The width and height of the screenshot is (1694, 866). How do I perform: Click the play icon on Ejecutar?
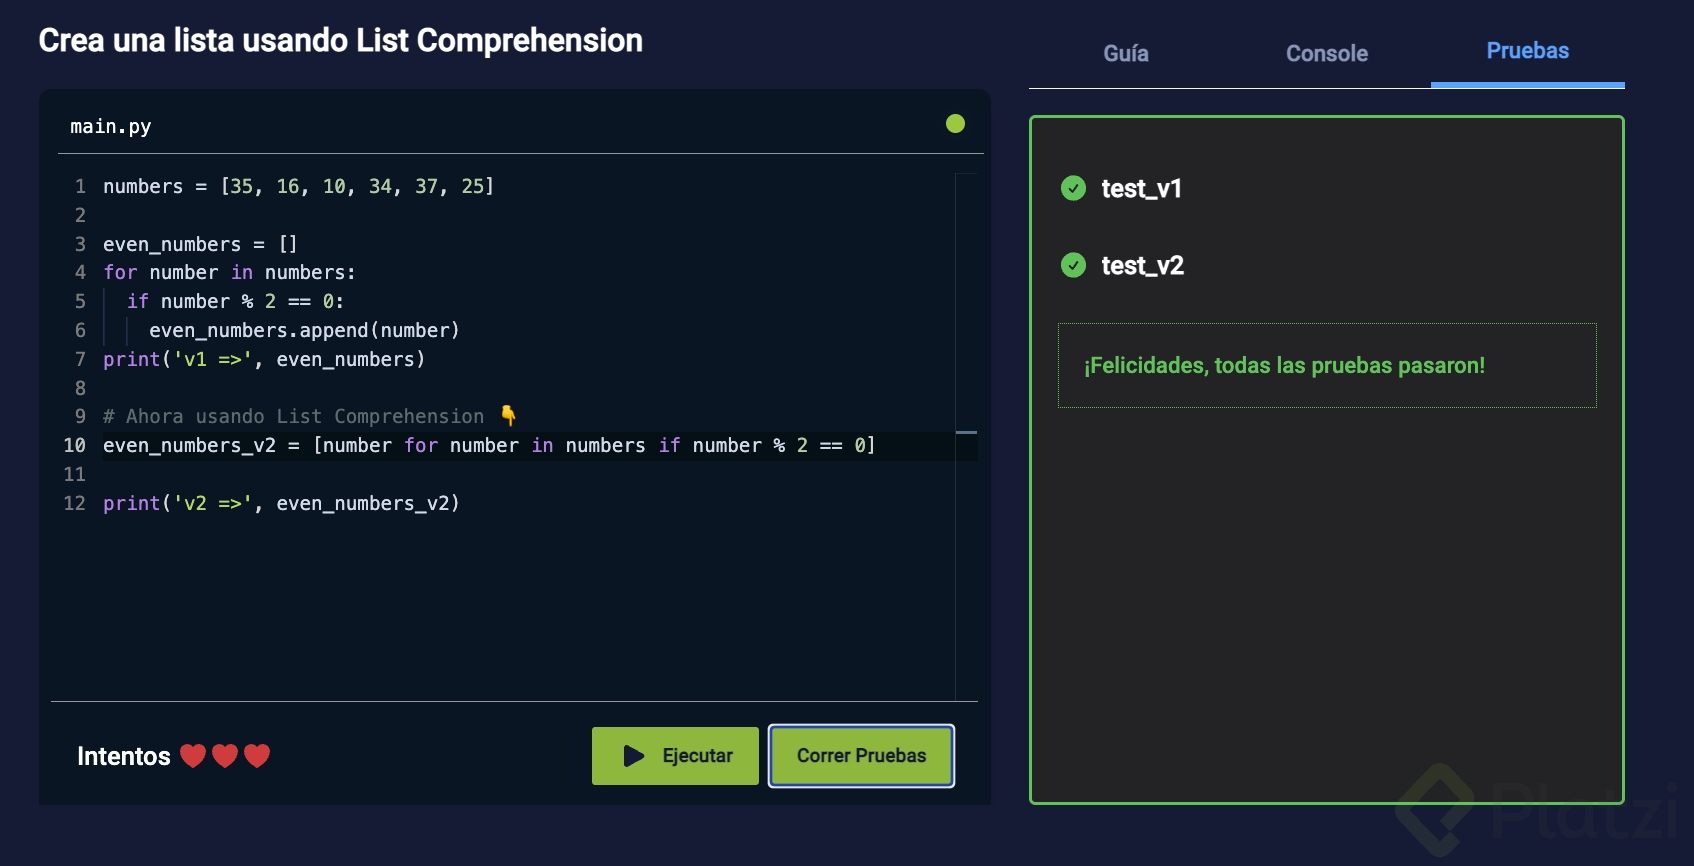pyautogui.click(x=634, y=756)
